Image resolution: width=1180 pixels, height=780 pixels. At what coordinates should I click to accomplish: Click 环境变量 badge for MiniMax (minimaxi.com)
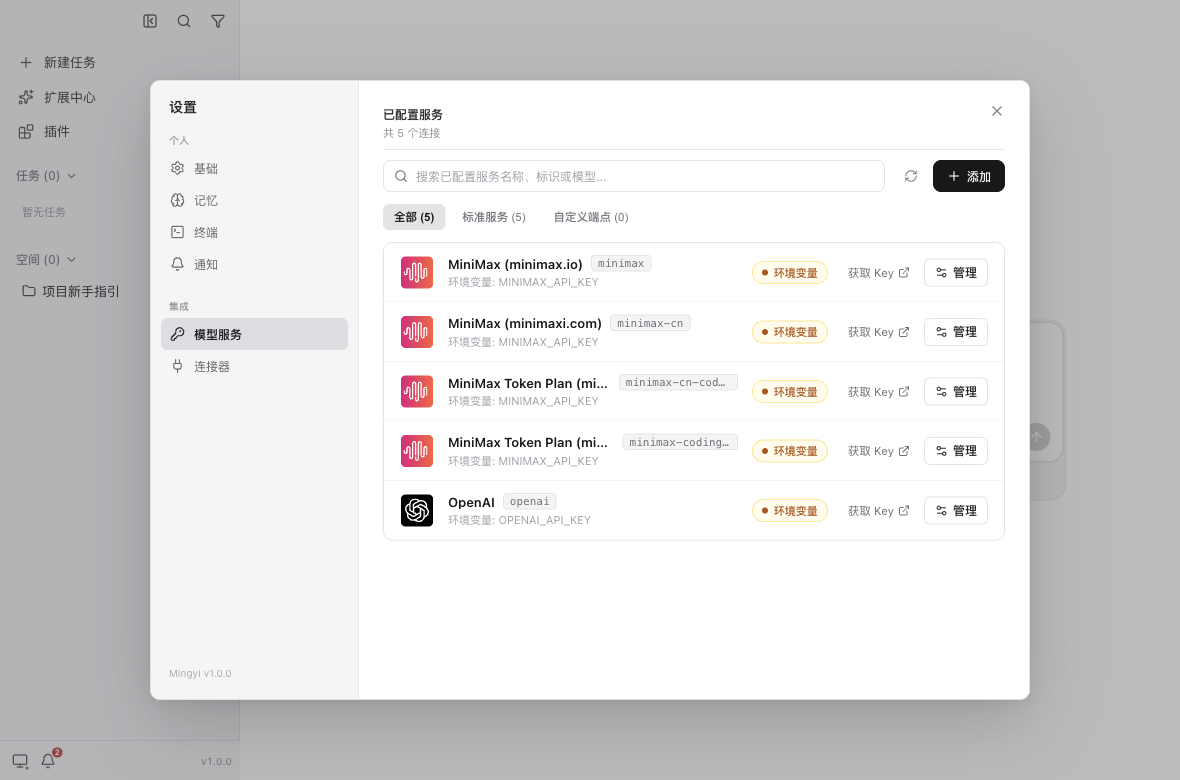(x=789, y=332)
